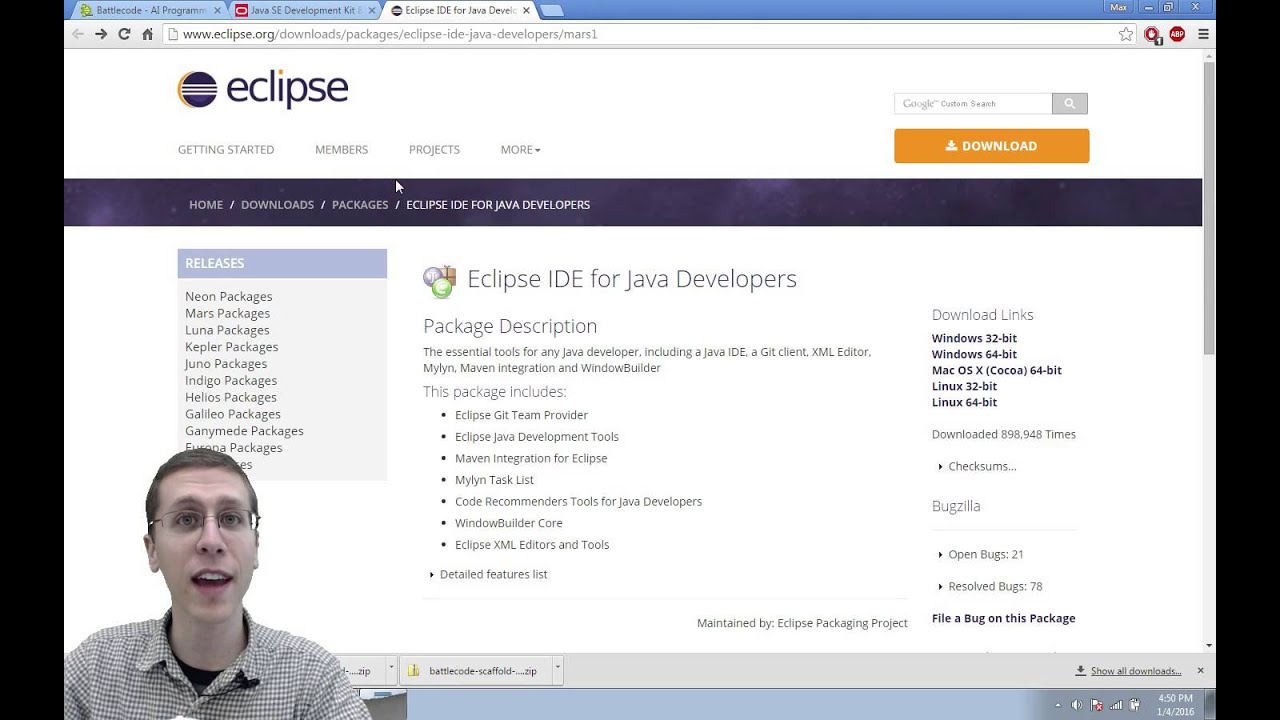Viewport: 1280px width, 720px height.
Task: Go to HOME in the breadcrumb
Action: click(x=206, y=205)
